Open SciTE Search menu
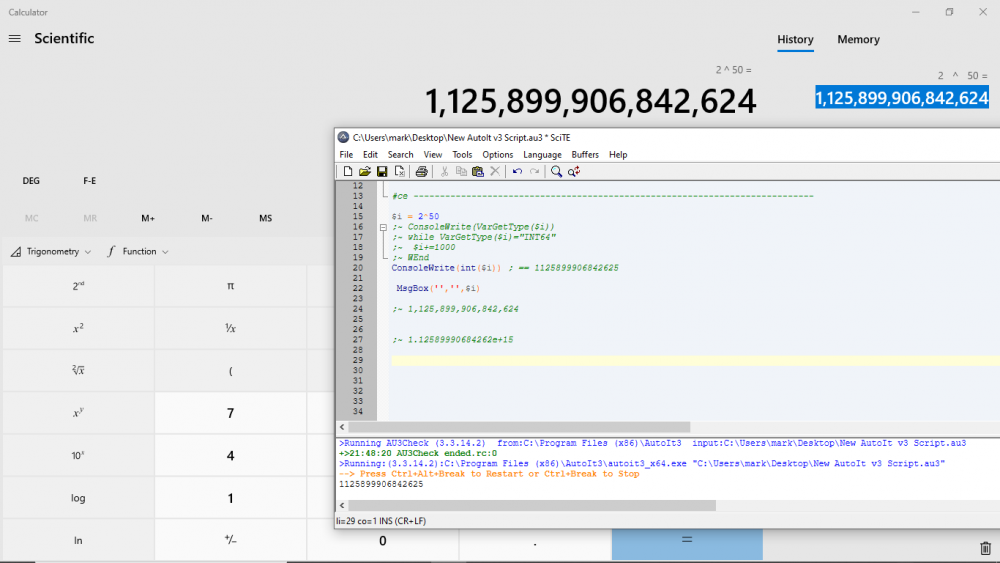The image size is (1000, 563). tap(401, 155)
